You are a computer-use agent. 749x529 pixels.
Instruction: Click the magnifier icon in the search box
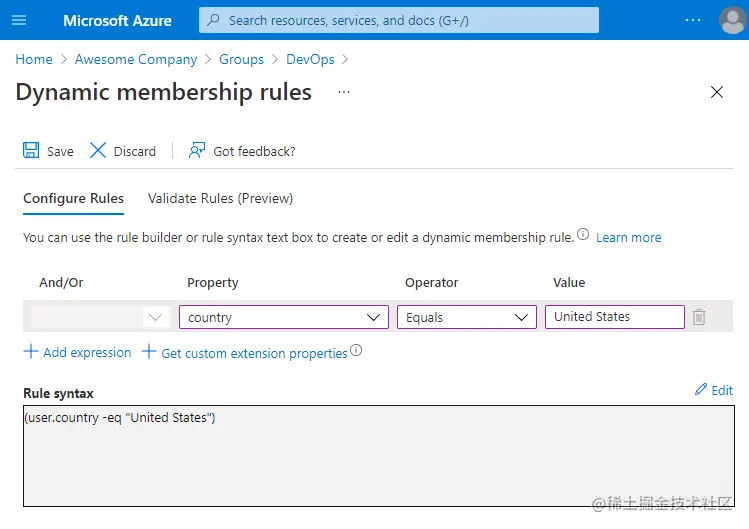pyautogui.click(x=214, y=20)
